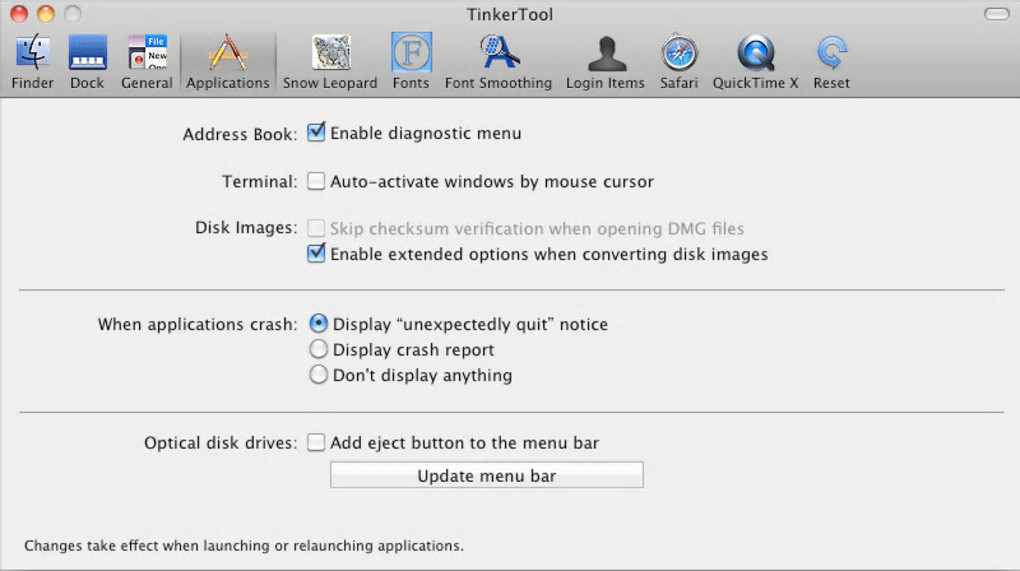Select the Applications toolbar icon
The width and height of the screenshot is (1020, 571).
228,62
